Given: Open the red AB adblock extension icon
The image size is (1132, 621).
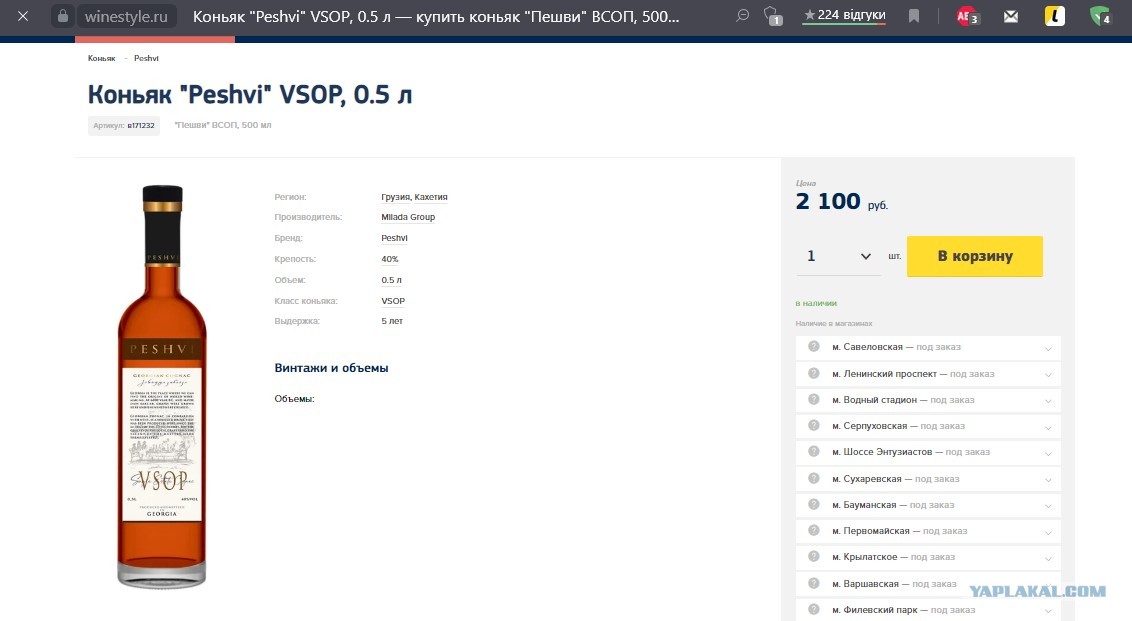Looking at the screenshot, I should pos(967,16).
